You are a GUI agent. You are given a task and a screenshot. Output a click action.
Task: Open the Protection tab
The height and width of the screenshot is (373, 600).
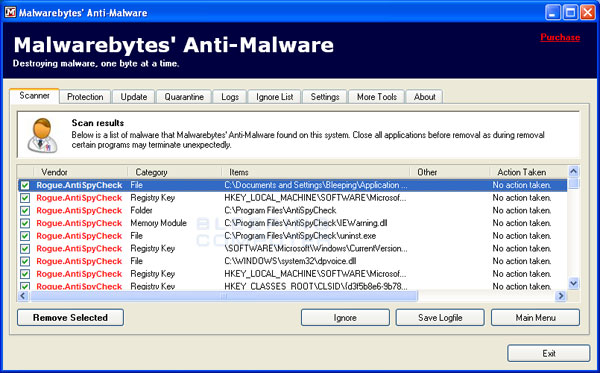(x=85, y=97)
